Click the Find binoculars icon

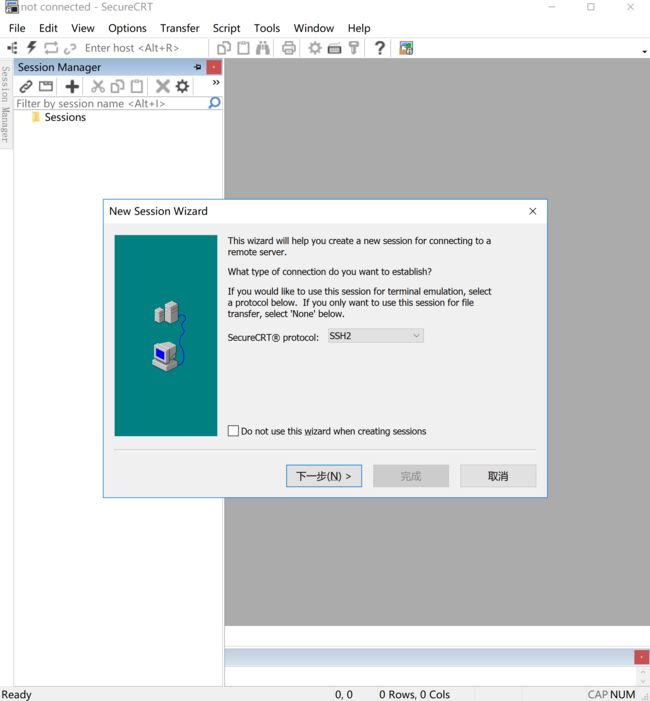[263, 48]
